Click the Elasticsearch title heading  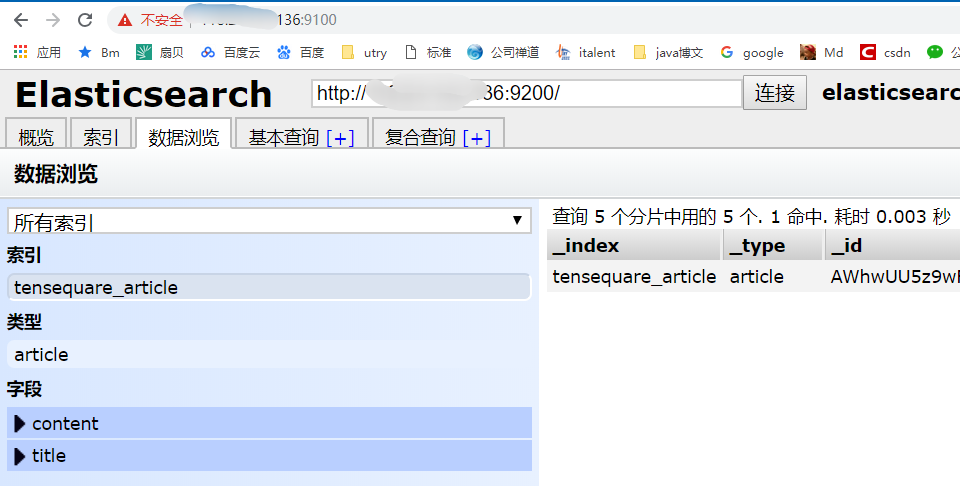pyautogui.click(x=143, y=95)
